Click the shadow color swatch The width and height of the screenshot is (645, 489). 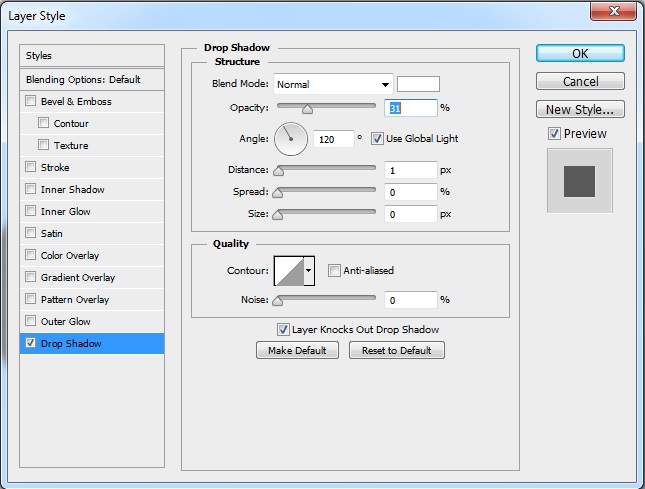418,84
